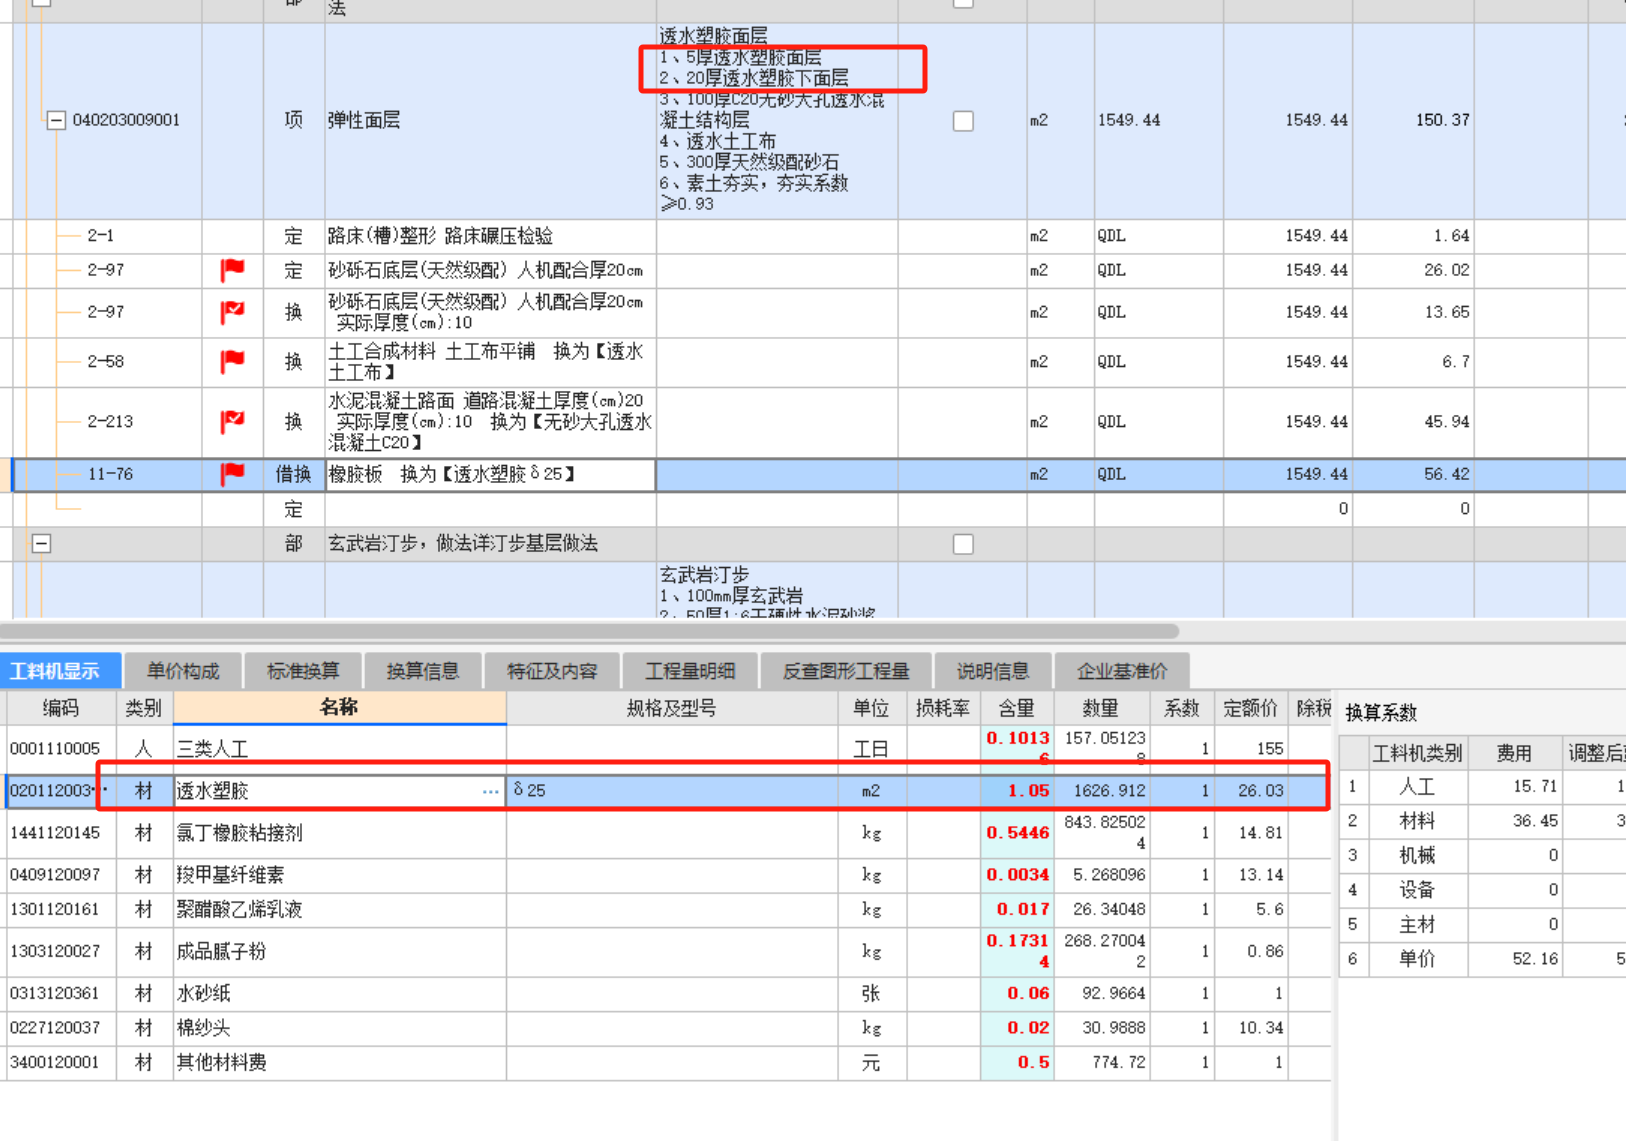
Task: Click the 26.03 定额价 cell
Action: pos(1251,791)
